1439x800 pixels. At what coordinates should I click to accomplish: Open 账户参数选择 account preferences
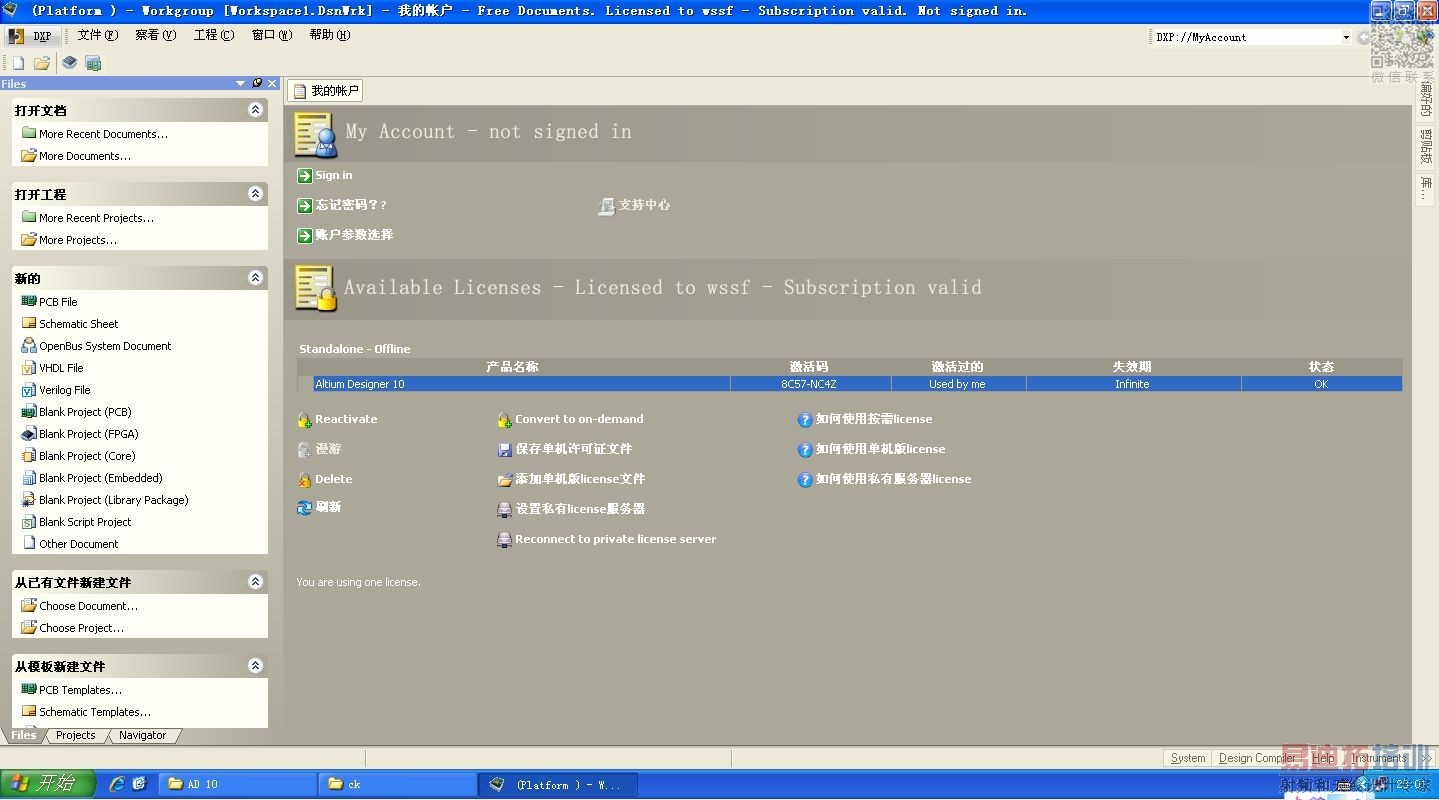coord(354,235)
